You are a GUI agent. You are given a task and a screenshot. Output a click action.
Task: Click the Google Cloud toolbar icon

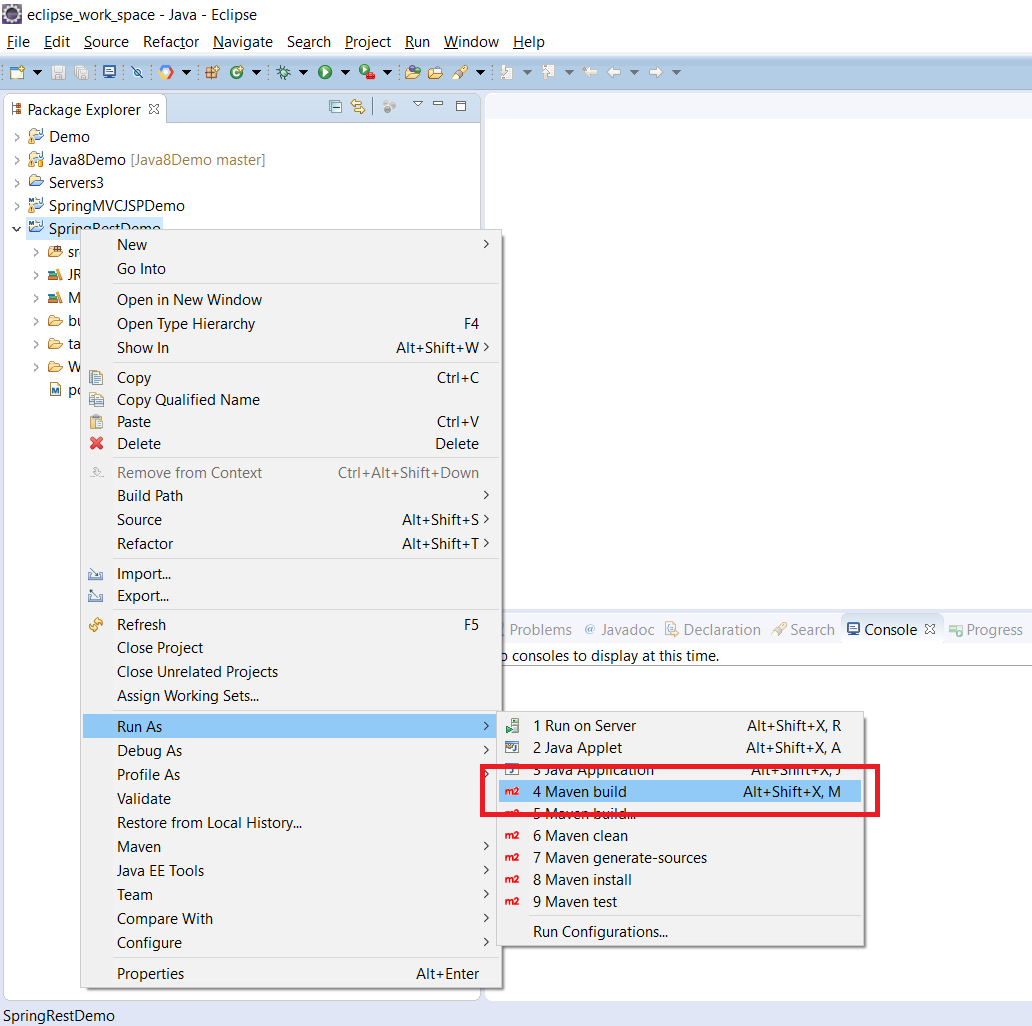[x=165, y=72]
